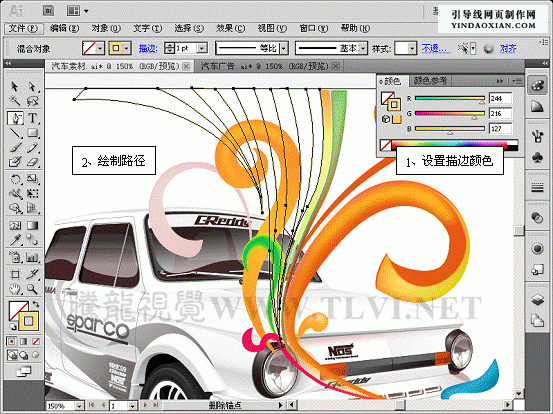Open the Layers panel dock icon

click(x=537, y=300)
